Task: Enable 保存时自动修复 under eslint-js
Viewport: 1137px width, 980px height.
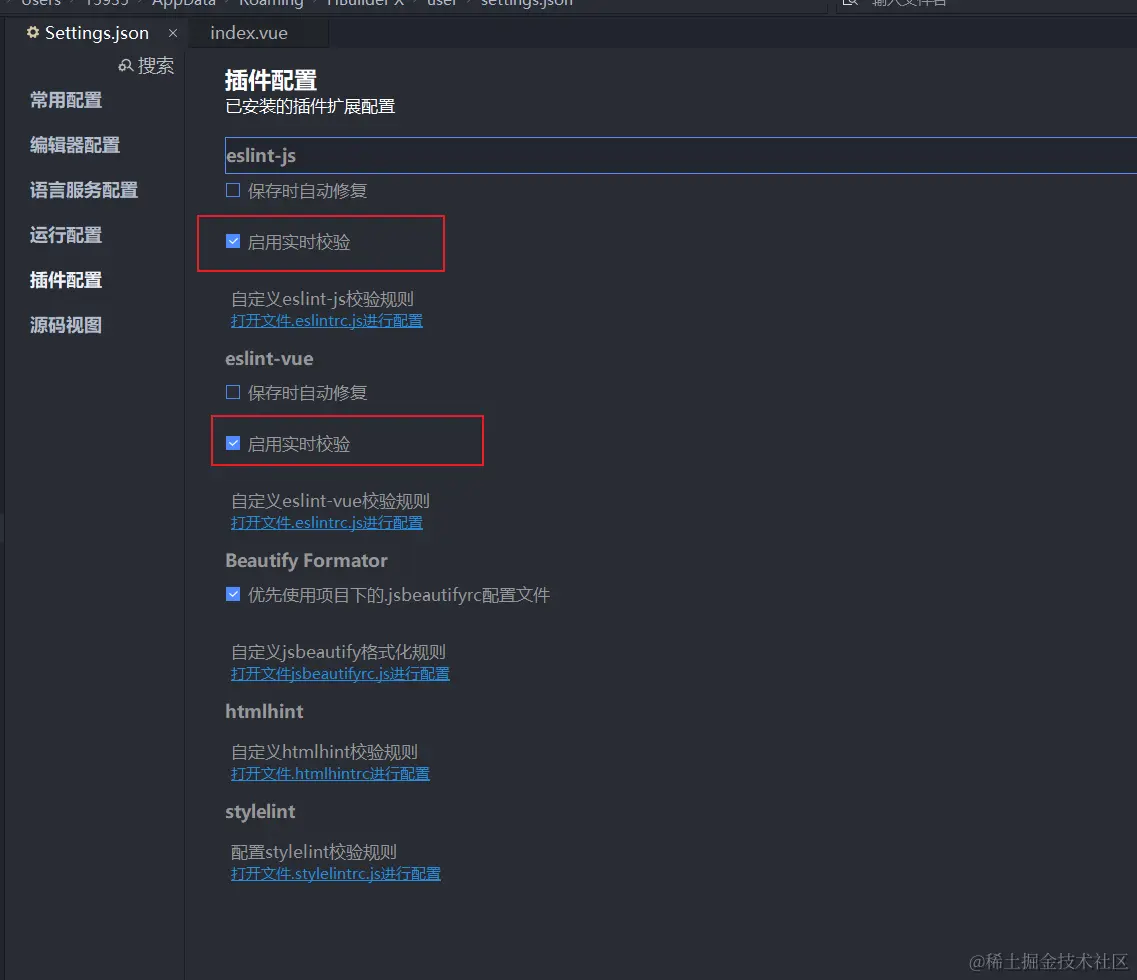Action: (233, 191)
